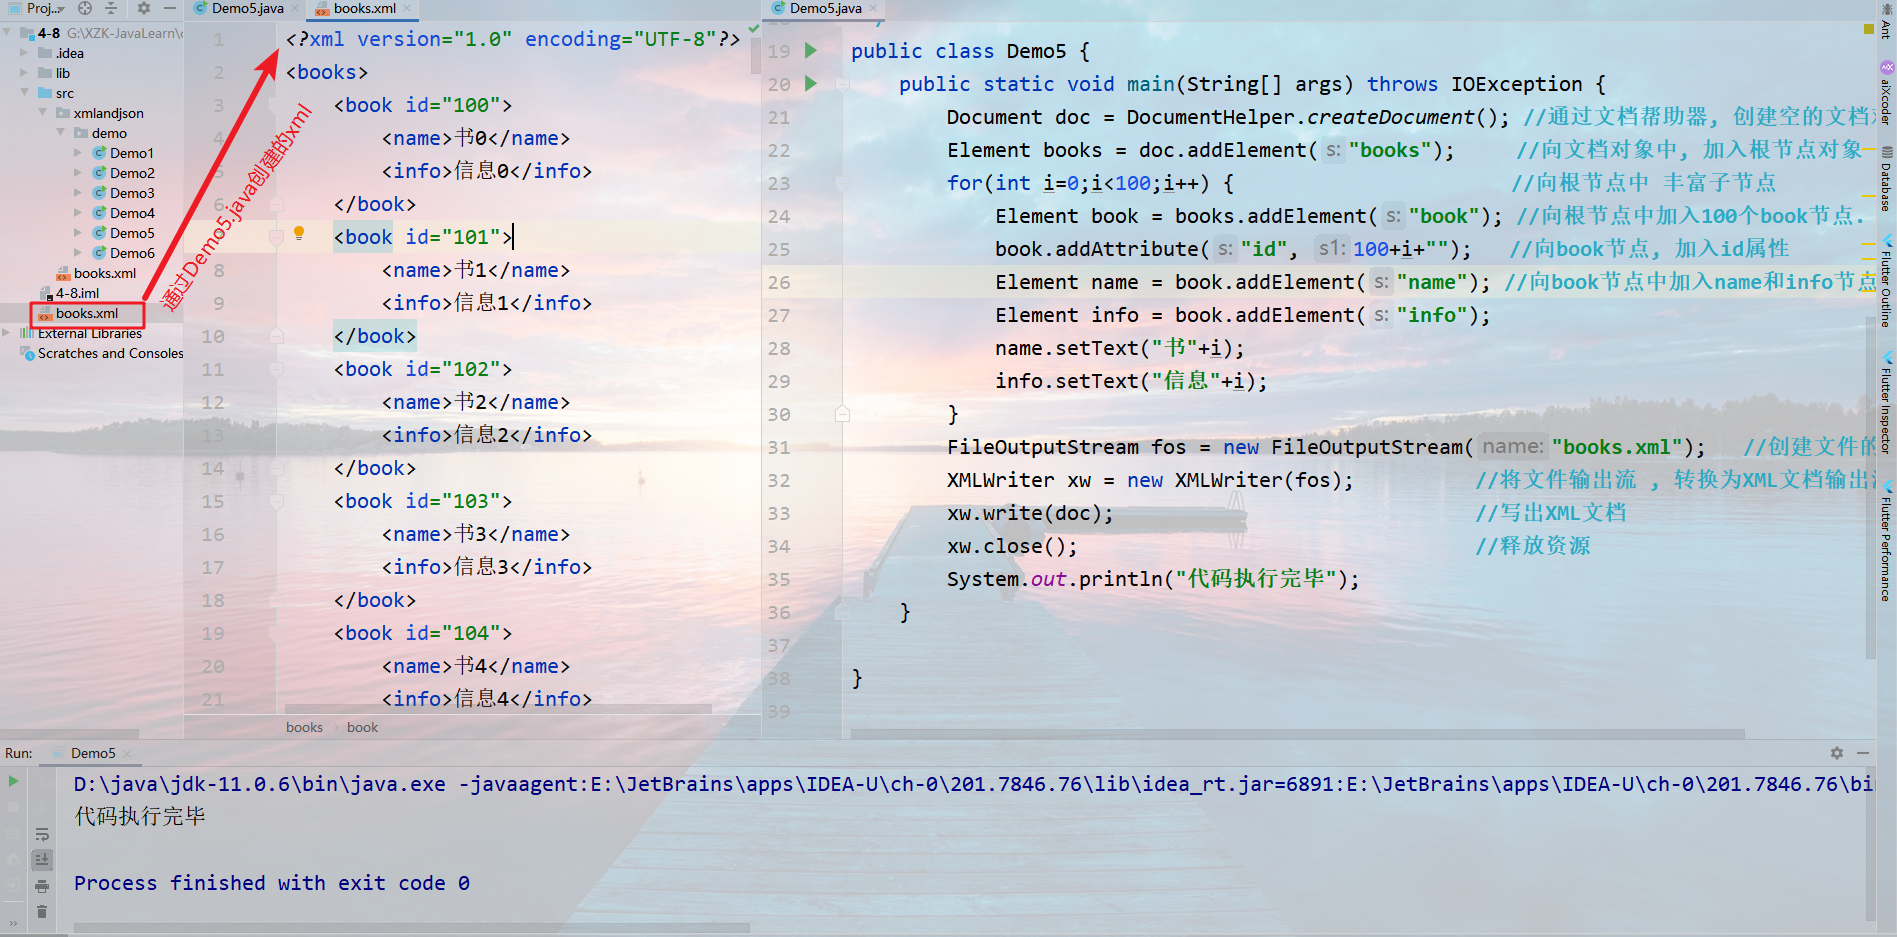Click the yellow inspection indicator in right editor
This screenshot has height=937, width=1897.
tap(1869, 29)
